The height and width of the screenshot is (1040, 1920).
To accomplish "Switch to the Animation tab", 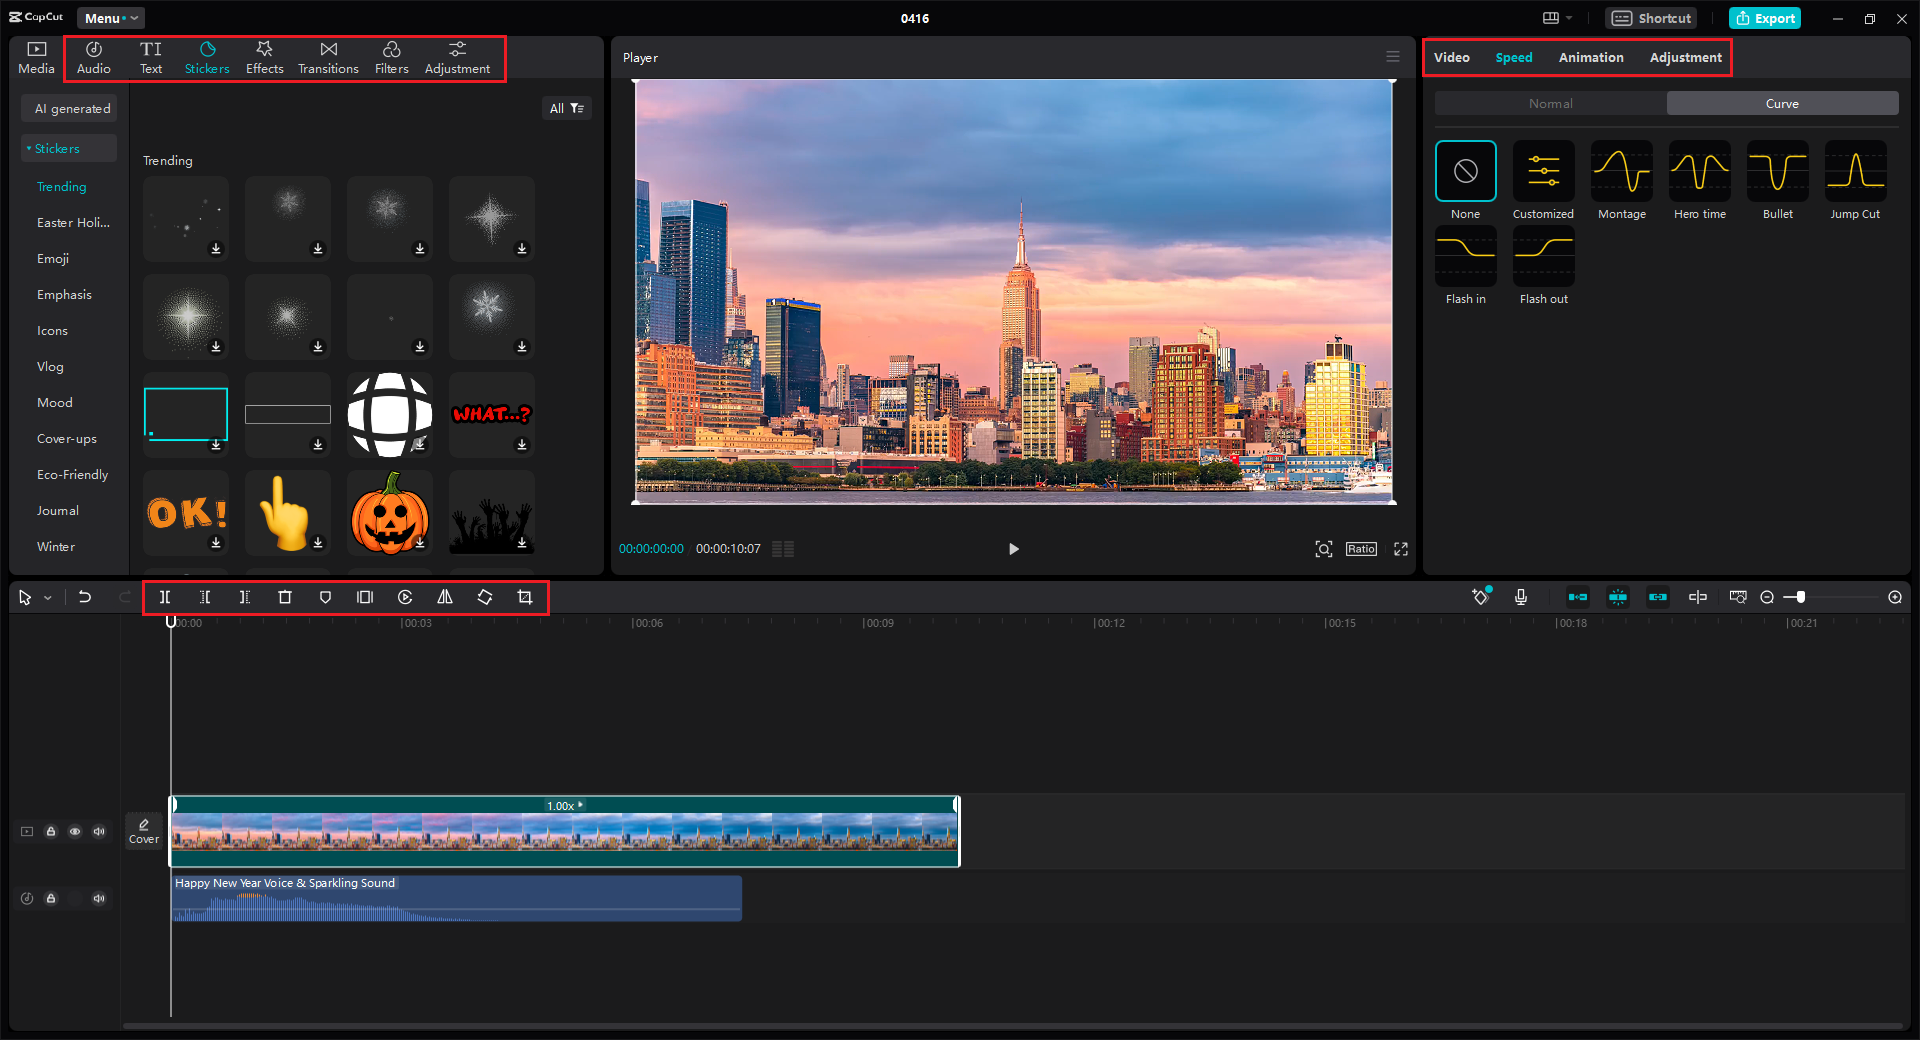I will point(1590,57).
